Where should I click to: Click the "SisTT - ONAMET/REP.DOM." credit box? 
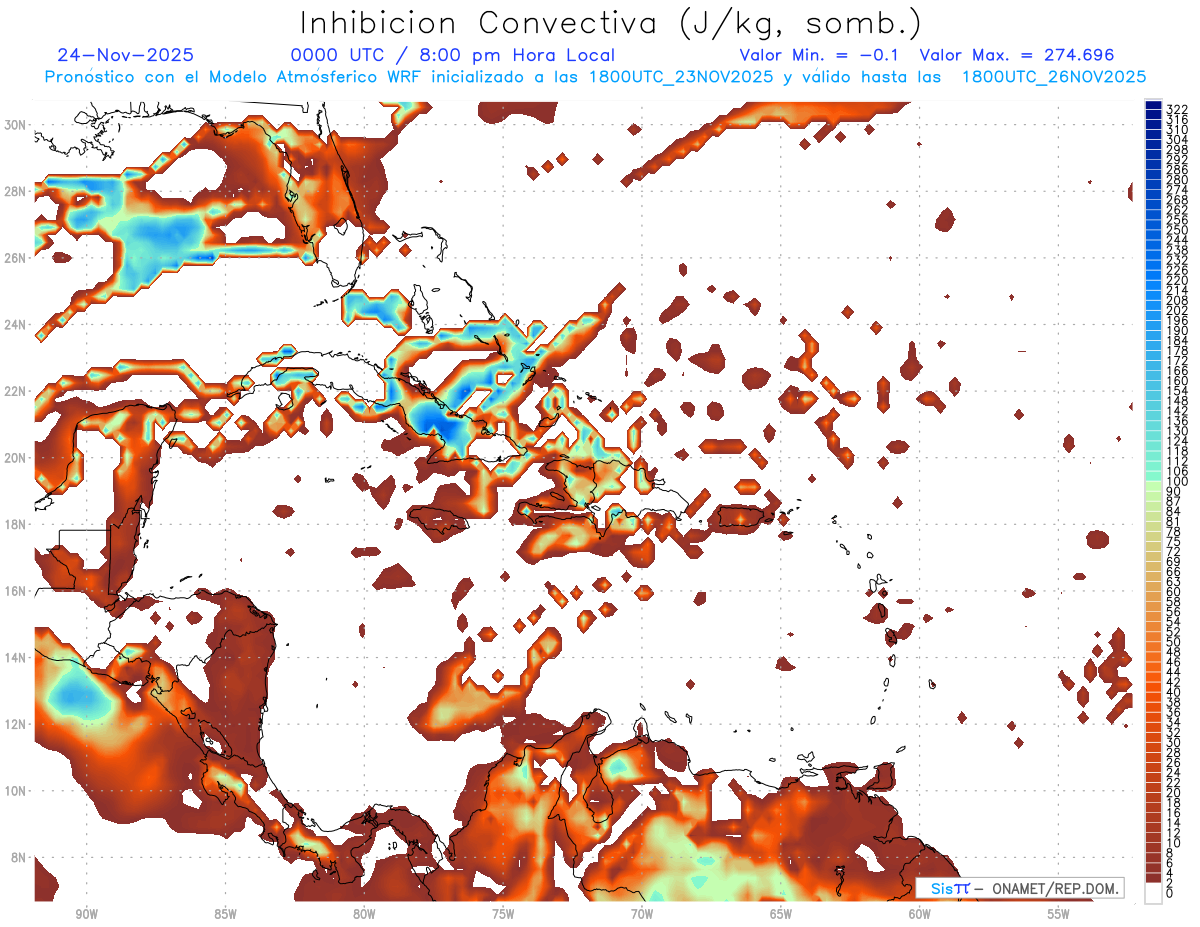(1020, 888)
